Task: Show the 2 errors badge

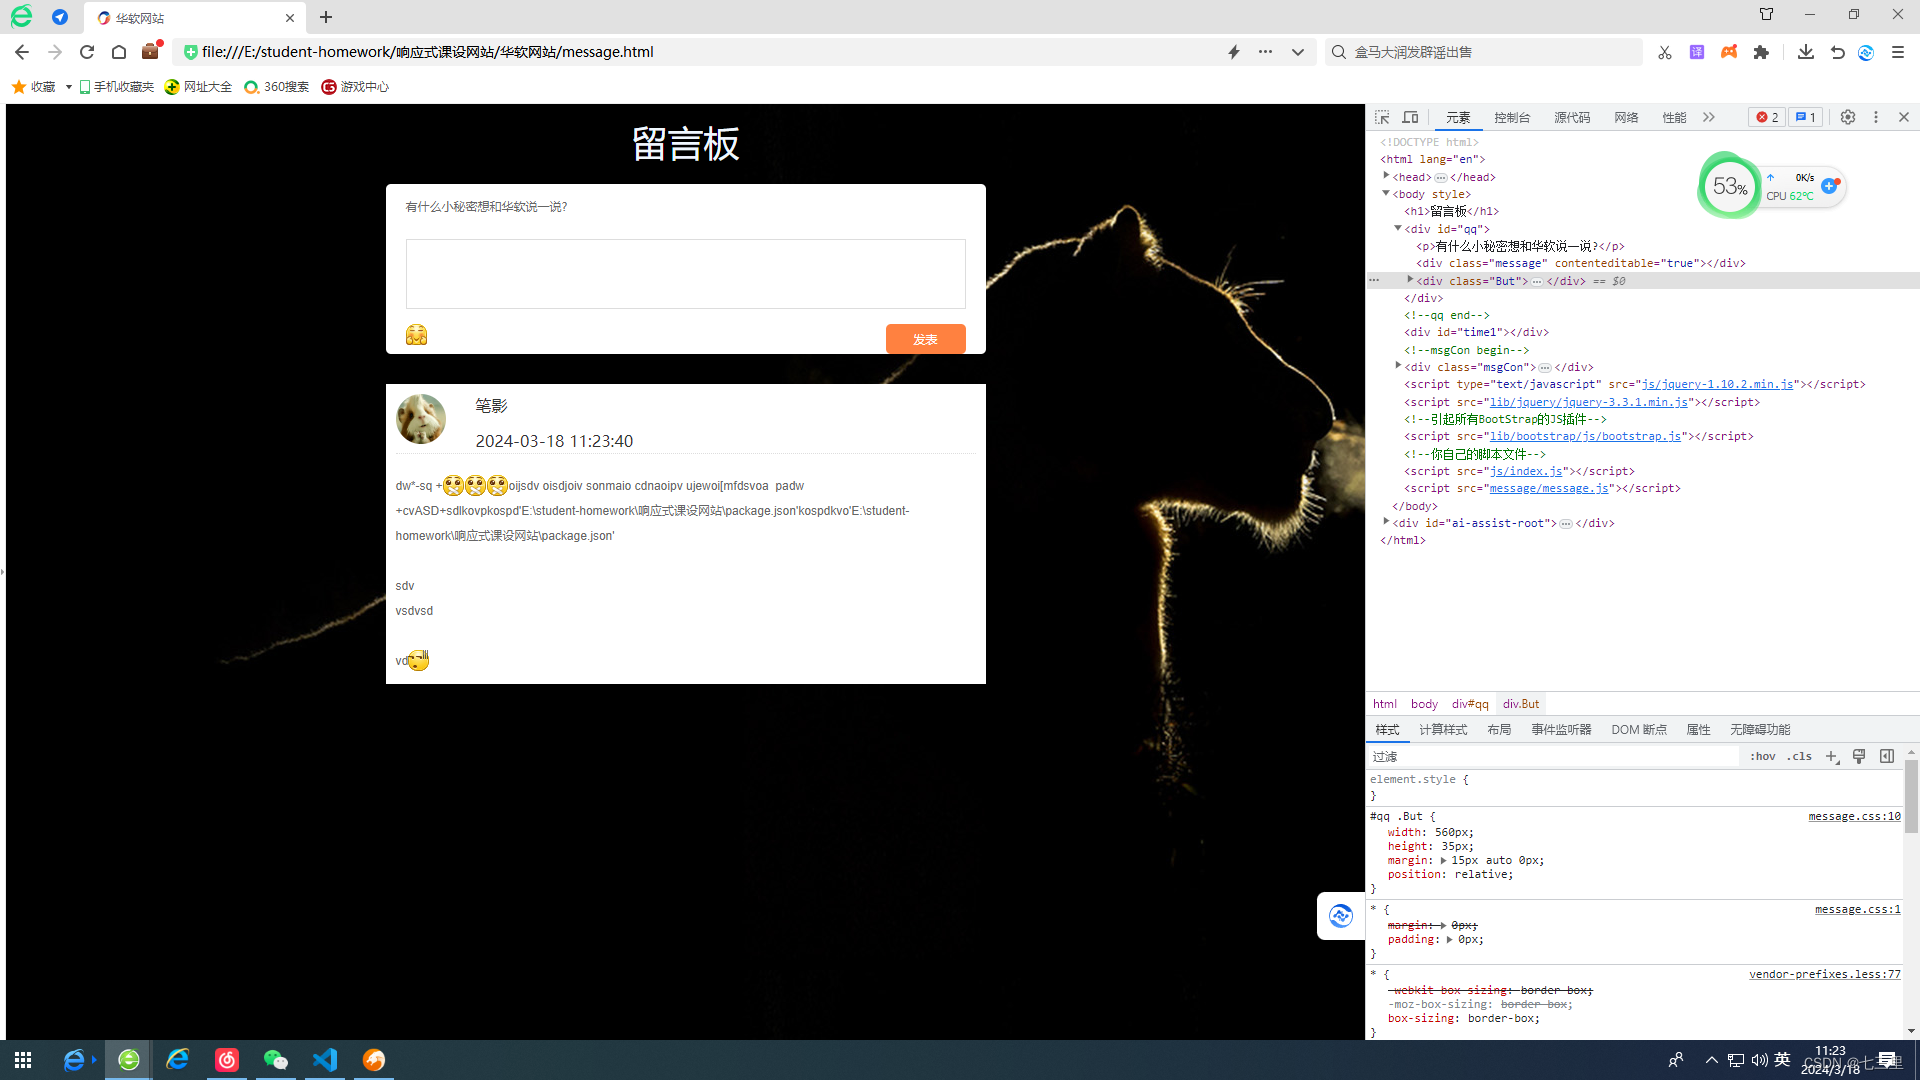Action: coord(1767,117)
